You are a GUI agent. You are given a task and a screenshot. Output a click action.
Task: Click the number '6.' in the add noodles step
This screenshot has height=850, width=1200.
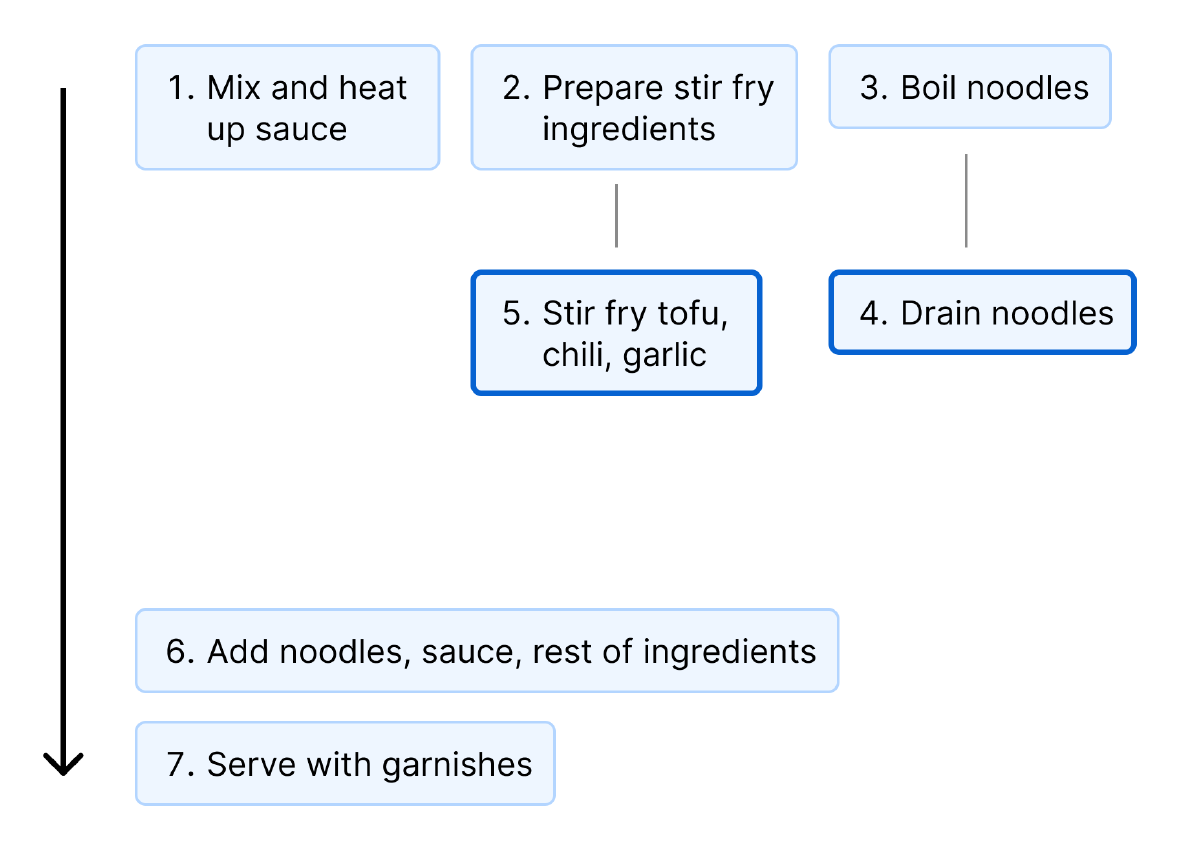[181, 652]
